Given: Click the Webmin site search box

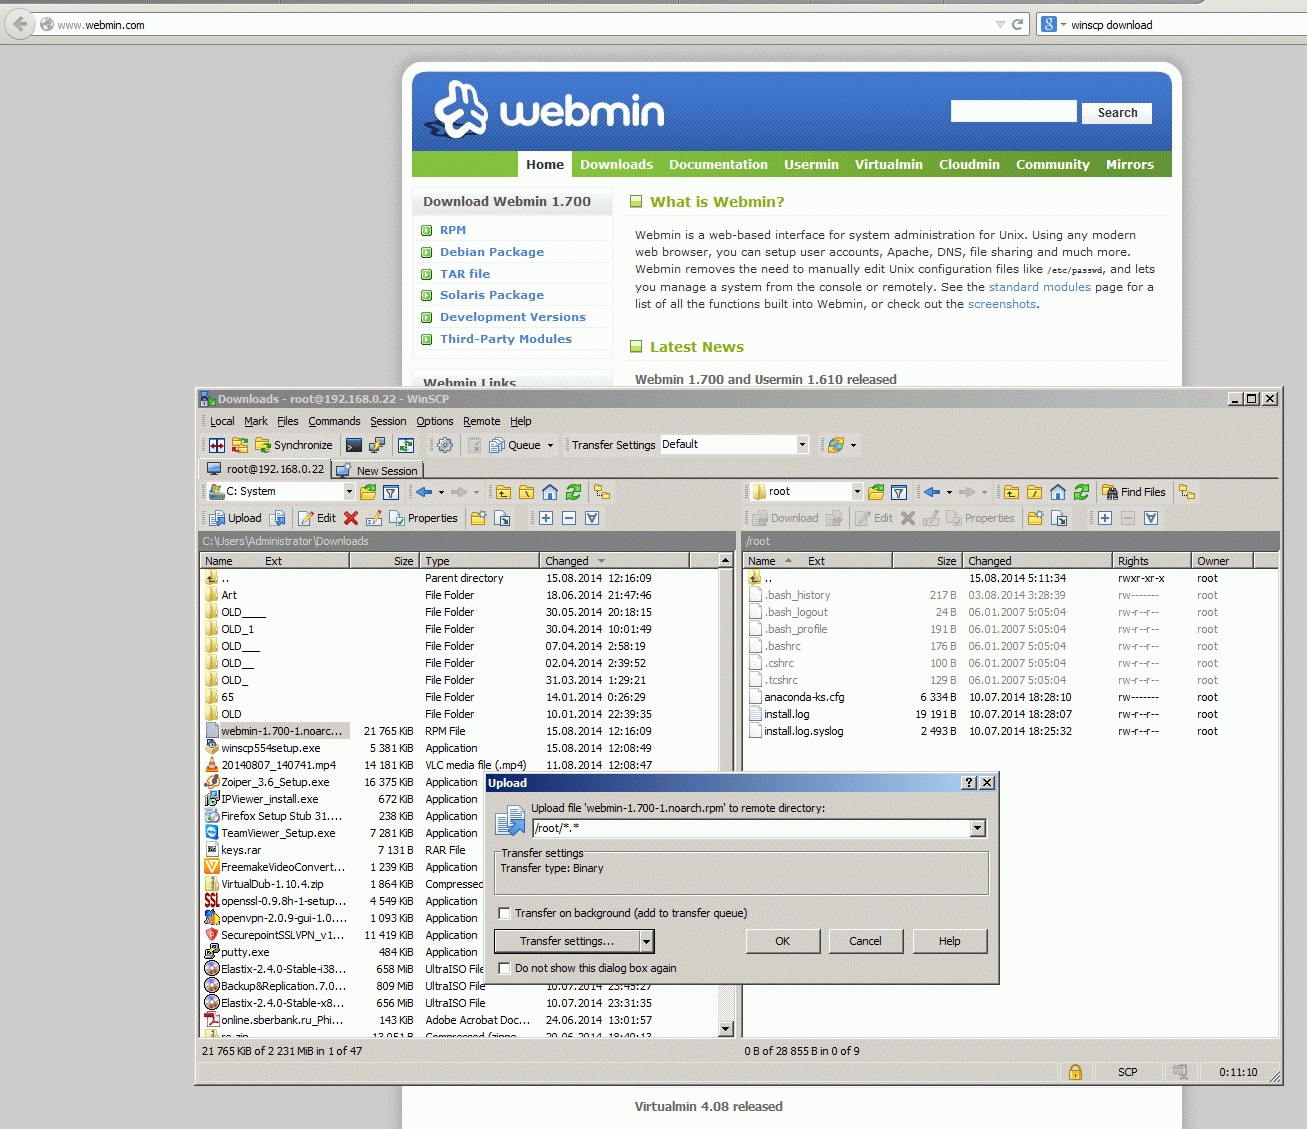Looking at the screenshot, I should (1014, 111).
